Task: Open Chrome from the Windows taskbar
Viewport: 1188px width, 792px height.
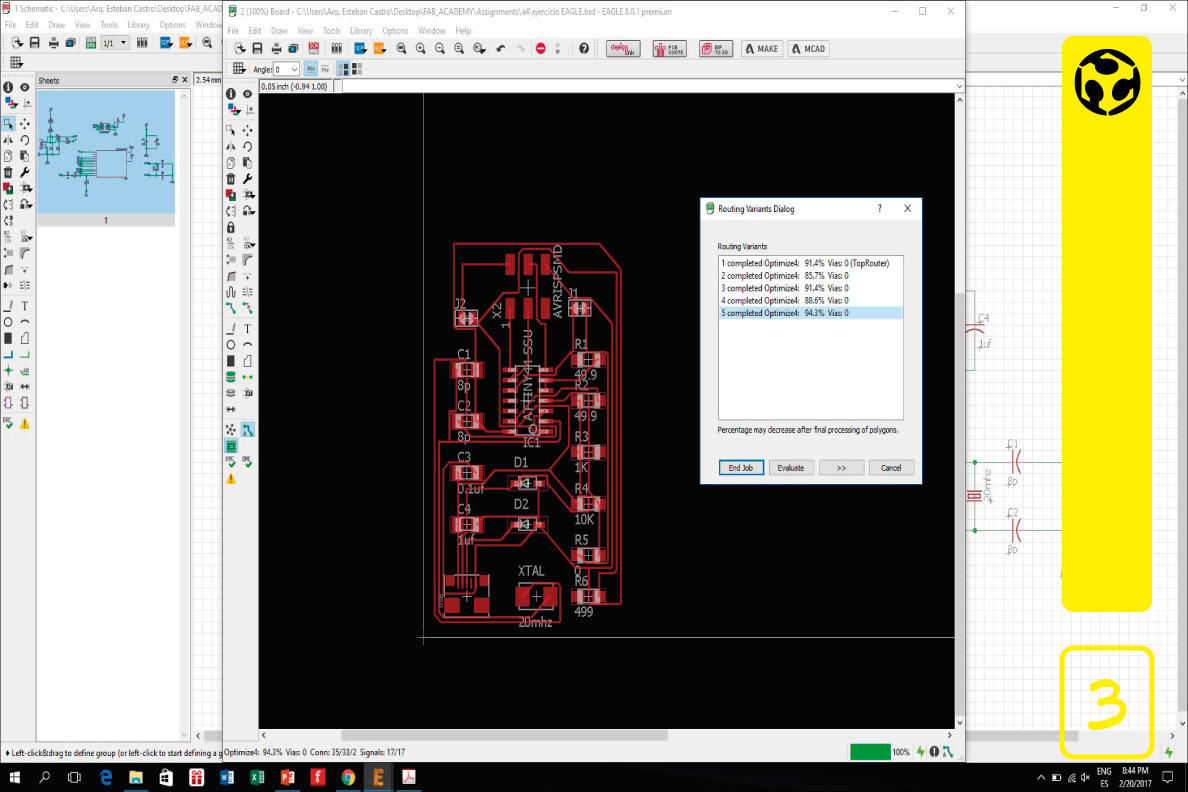Action: [348, 777]
